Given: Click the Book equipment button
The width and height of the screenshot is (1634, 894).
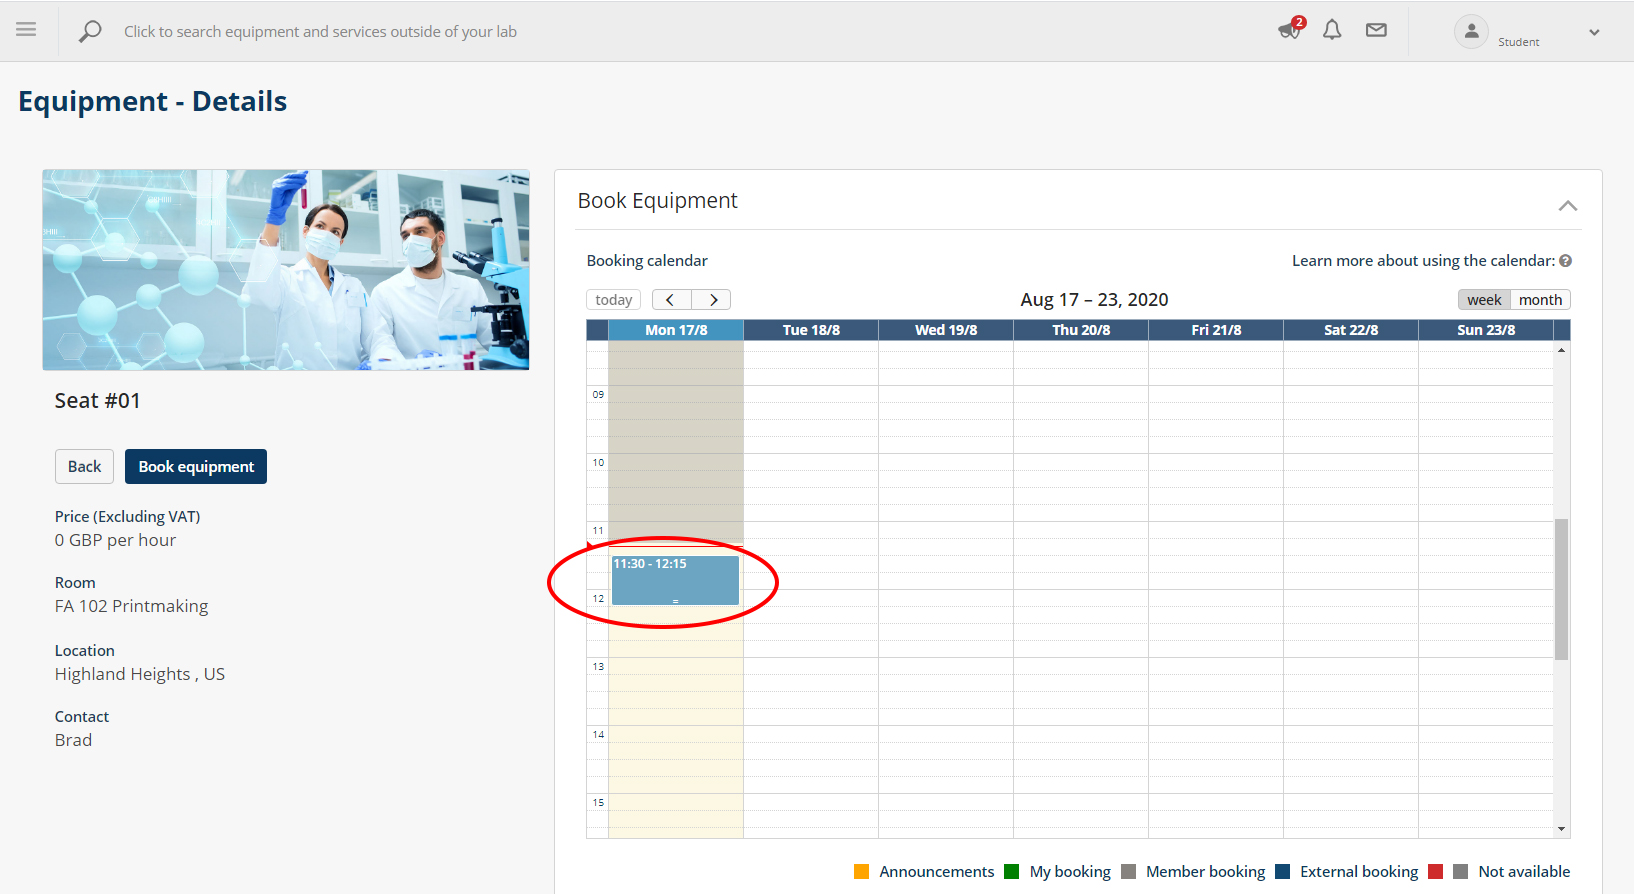Looking at the screenshot, I should point(196,466).
